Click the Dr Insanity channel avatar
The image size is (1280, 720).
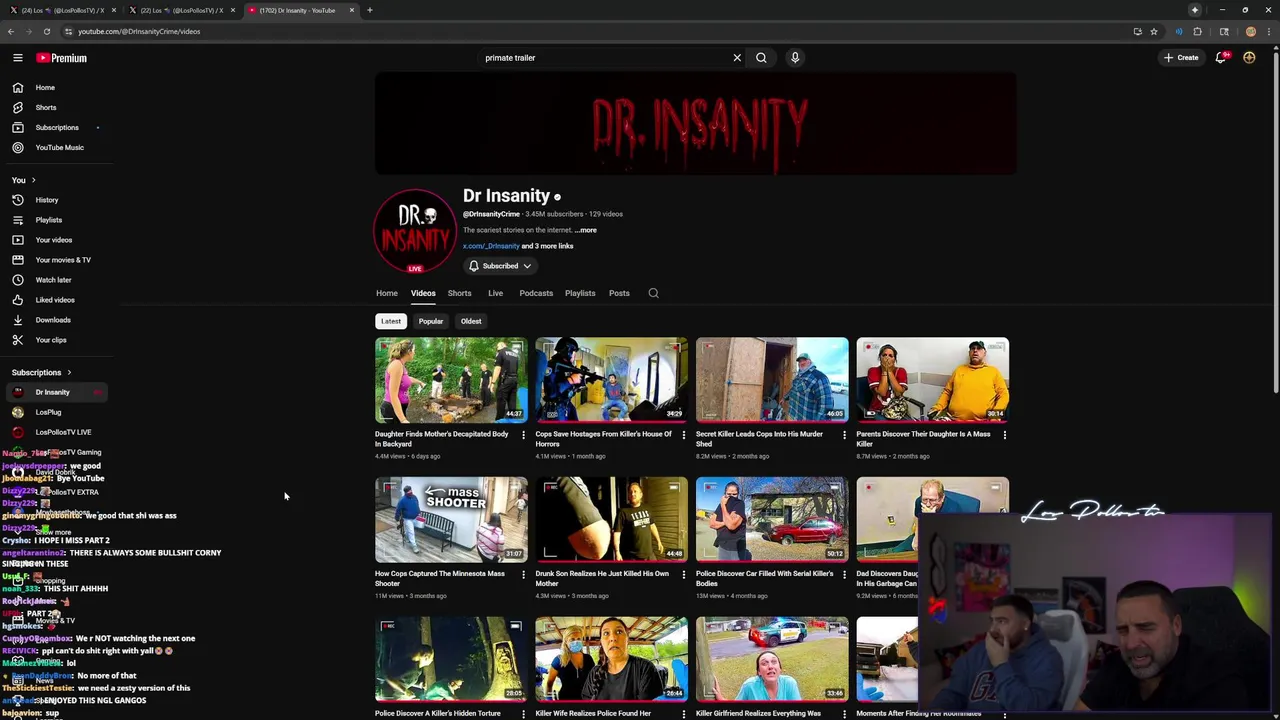point(415,231)
